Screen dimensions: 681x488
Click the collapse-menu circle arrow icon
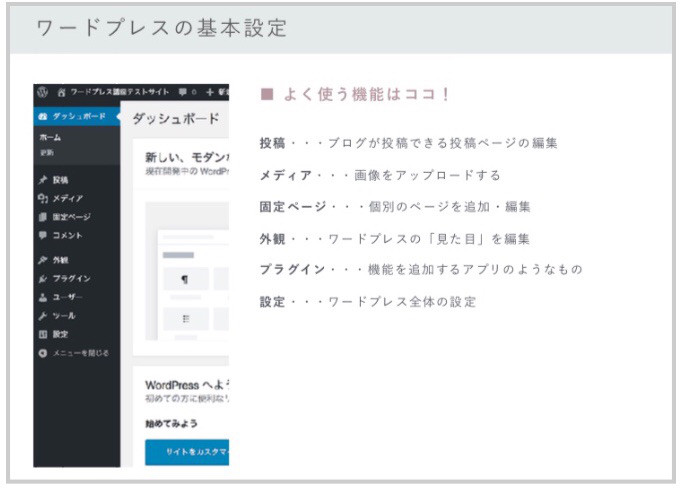pyautogui.click(x=43, y=353)
